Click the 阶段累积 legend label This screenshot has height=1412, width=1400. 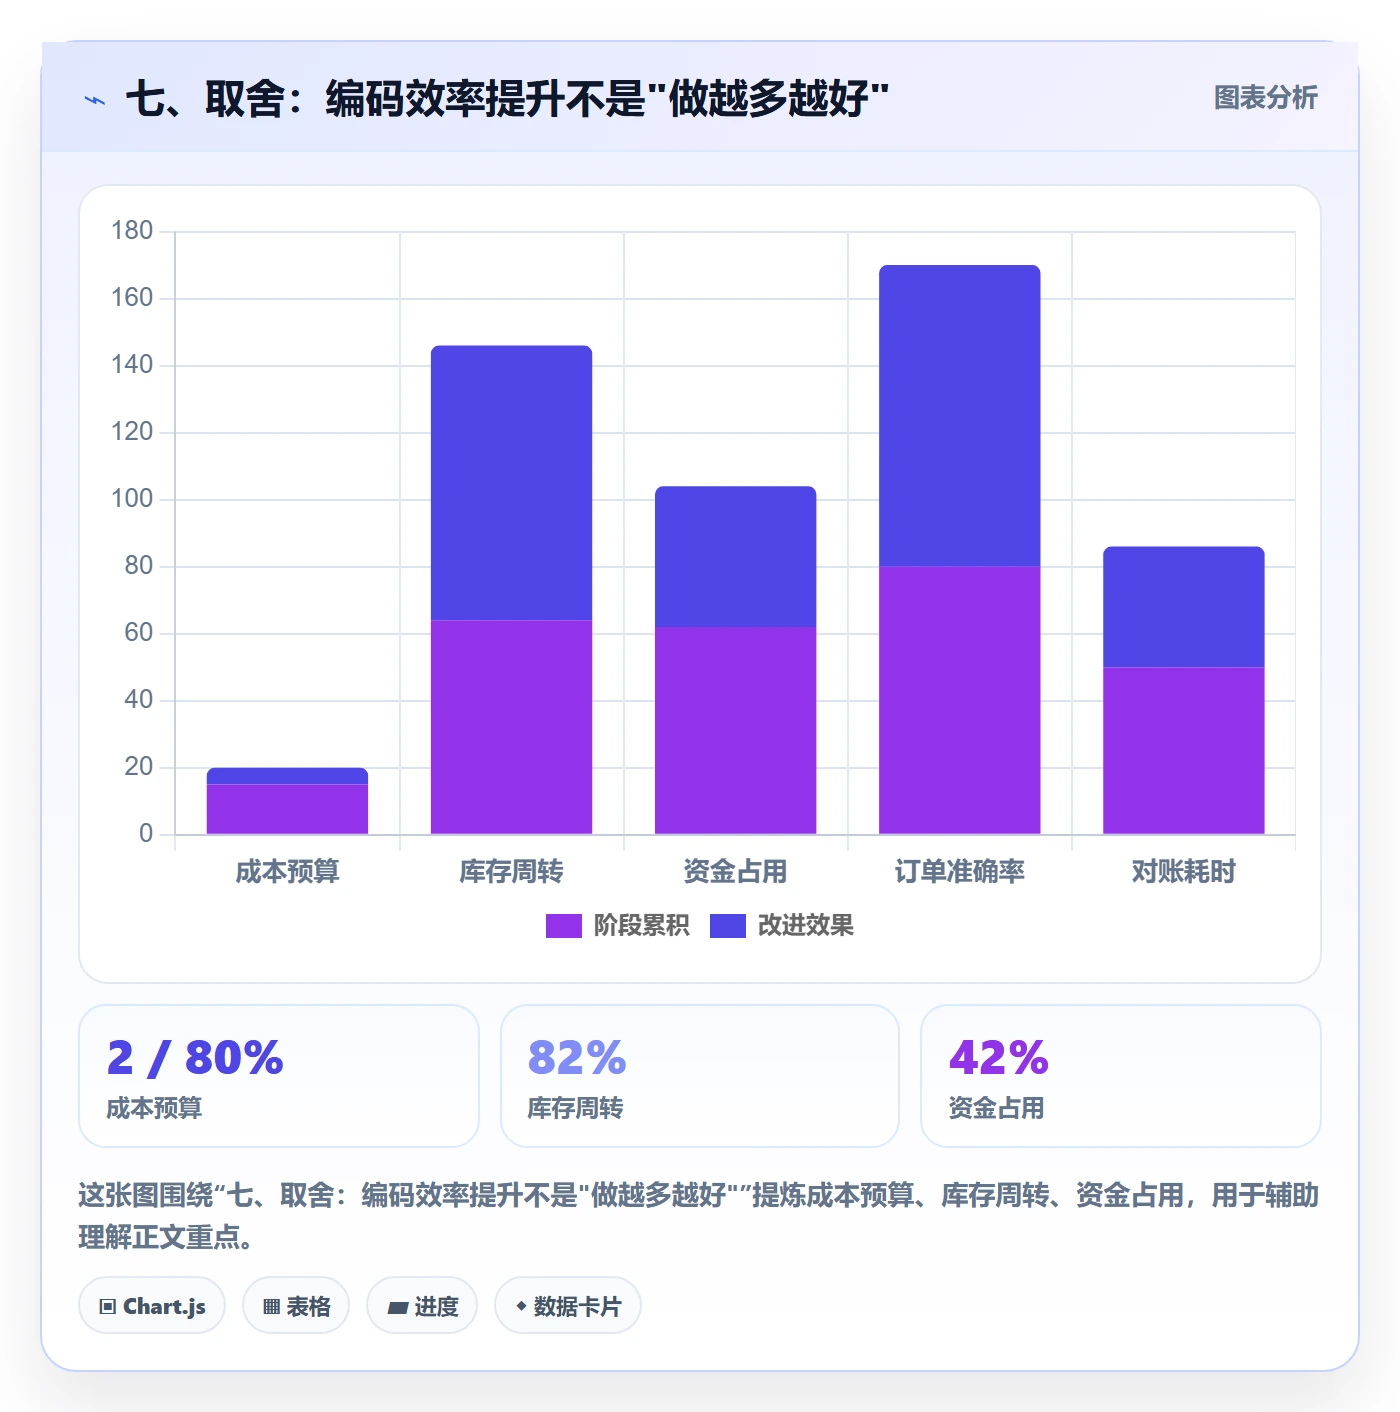[x=641, y=926]
